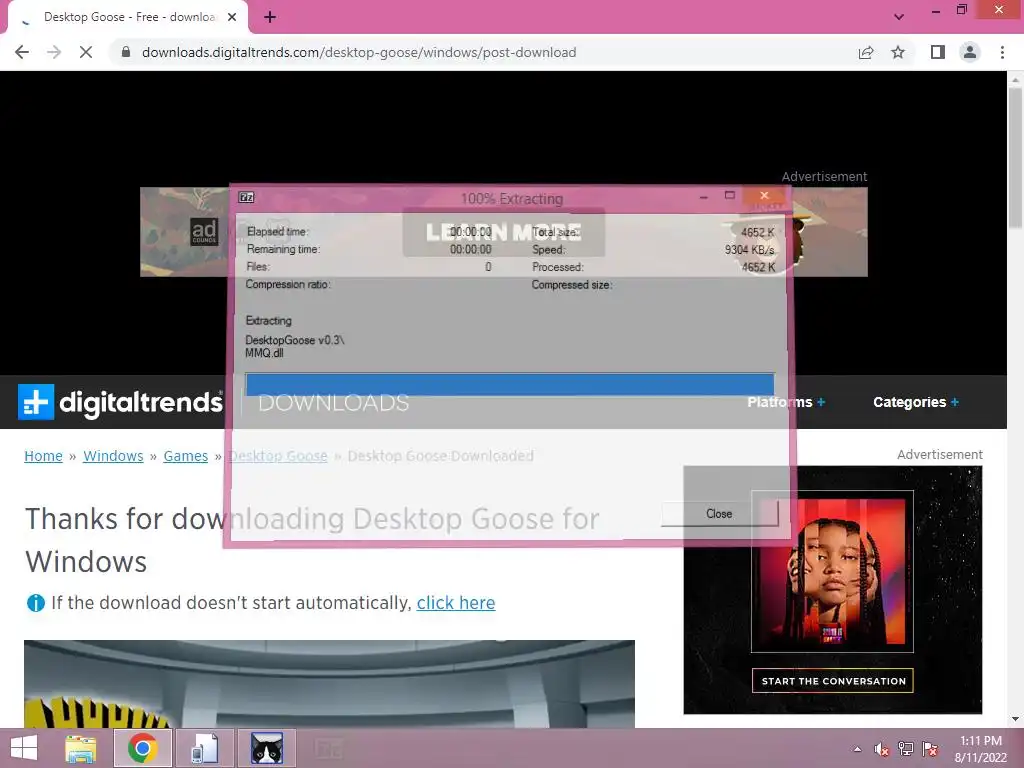This screenshot has width=1024, height=768.
Task: Open the Desktop Goose breadcrumb link
Action: click(278, 456)
